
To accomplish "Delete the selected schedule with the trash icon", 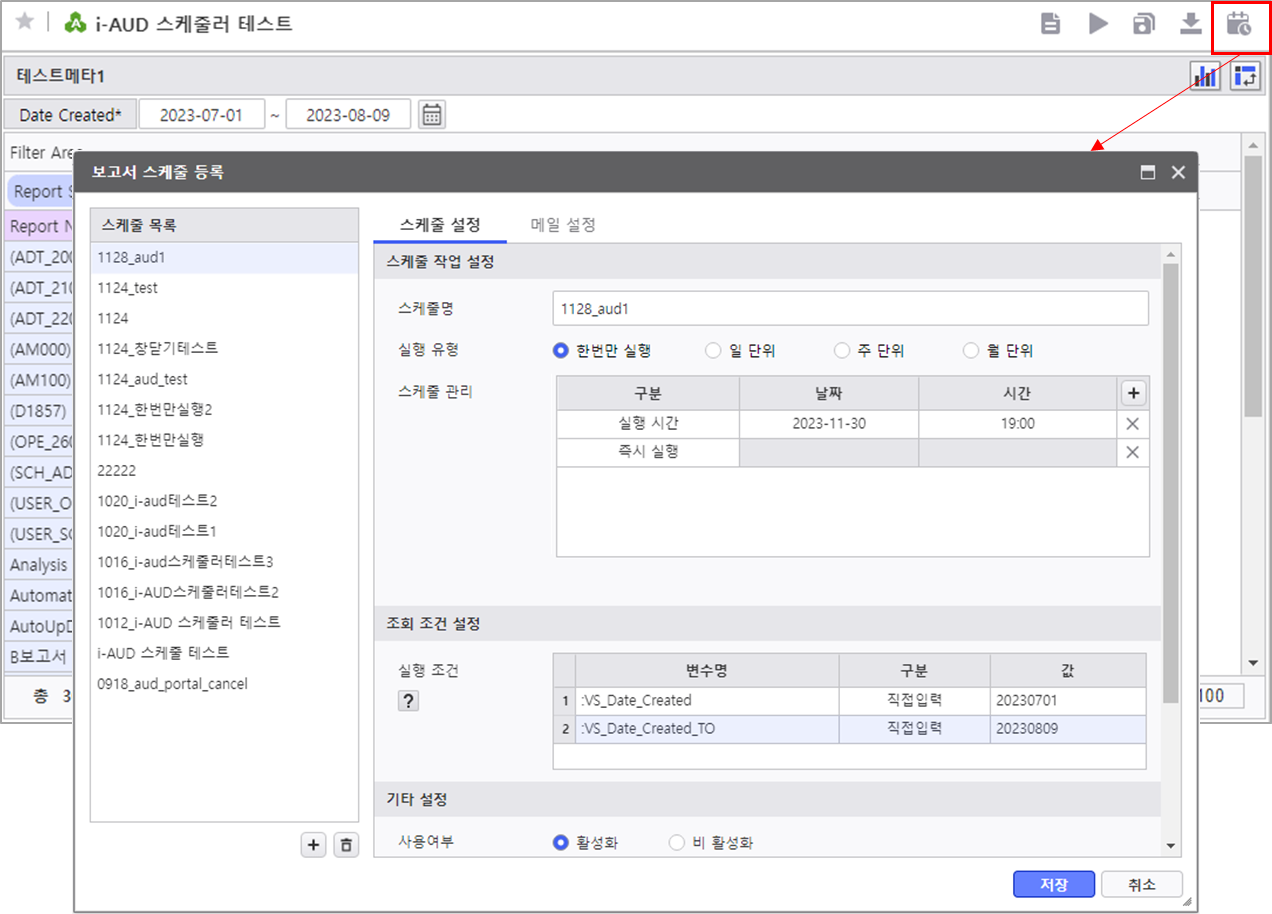I will pos(346,845).
